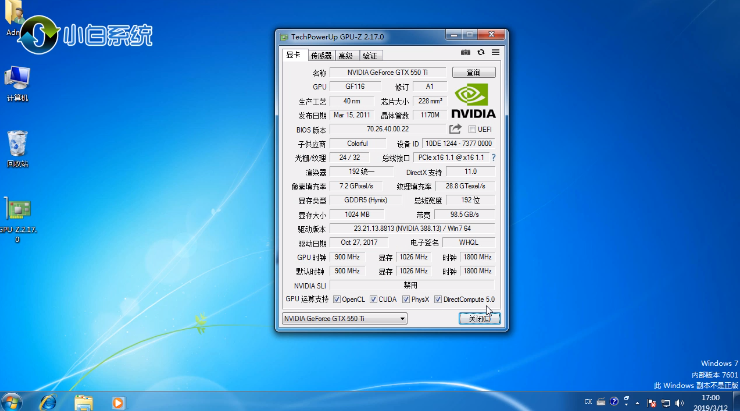Image resolution: width=740 pixels, height=411 pixels.
Task: Click the bus interface question mark icon
Action: coord(493,157)
